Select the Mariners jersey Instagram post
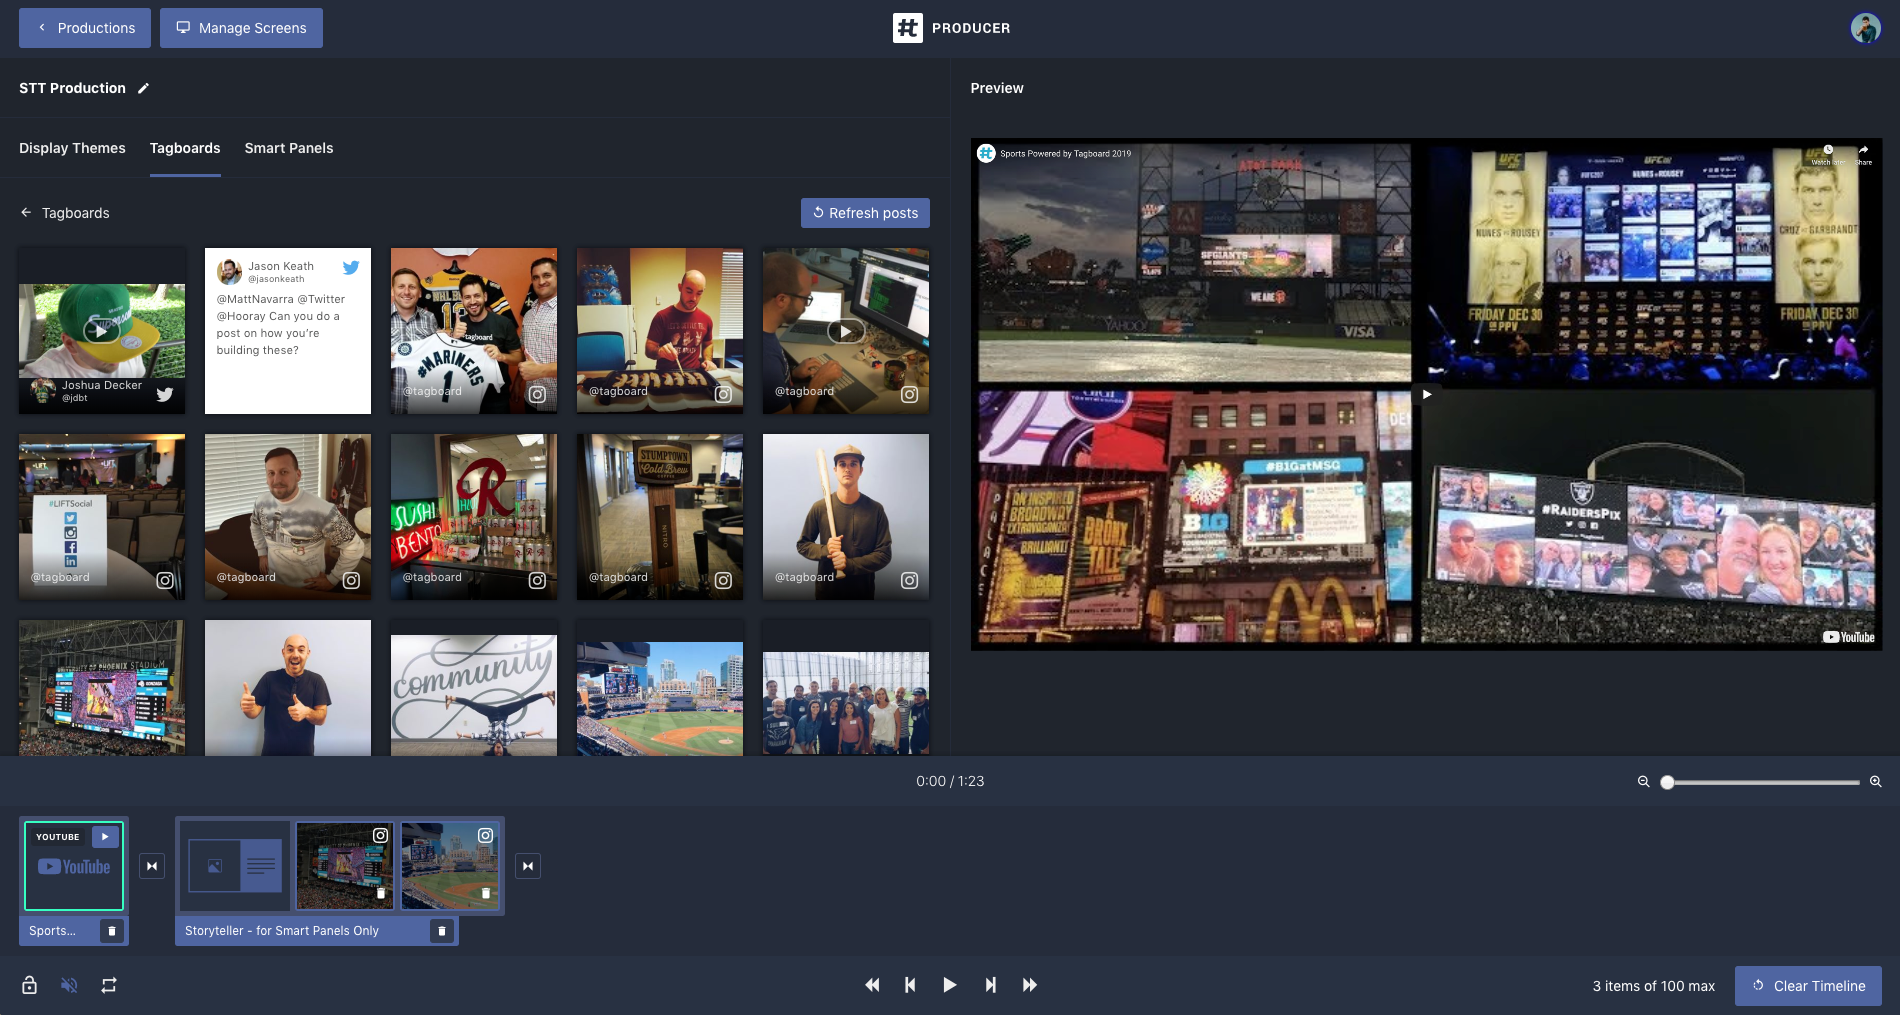The width and height of the screenshot is (1900, 1015). [x=474, y=331]
